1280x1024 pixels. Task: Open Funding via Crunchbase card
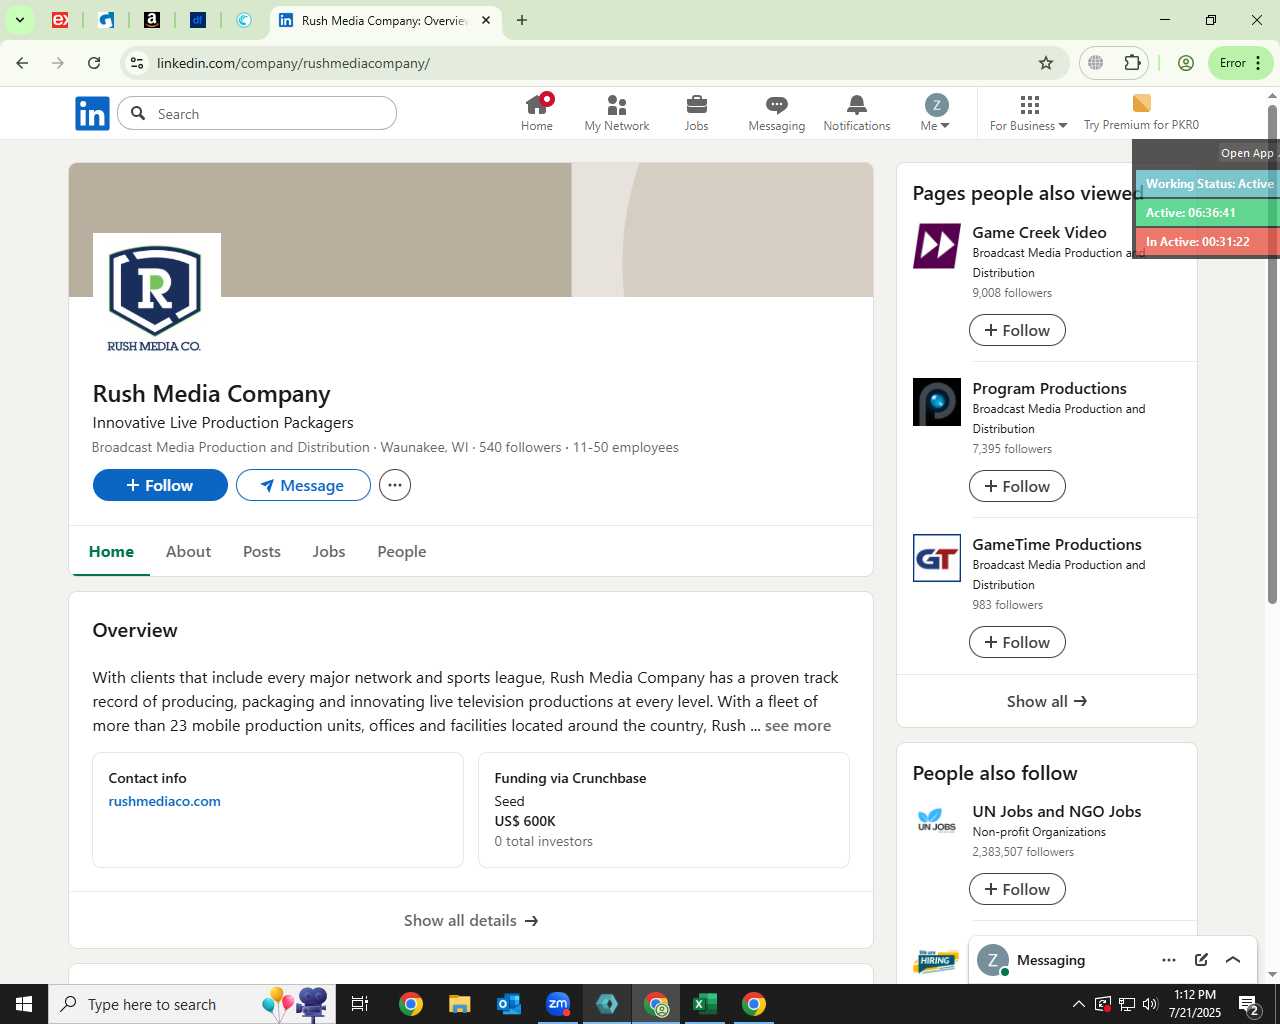[664, 810]
